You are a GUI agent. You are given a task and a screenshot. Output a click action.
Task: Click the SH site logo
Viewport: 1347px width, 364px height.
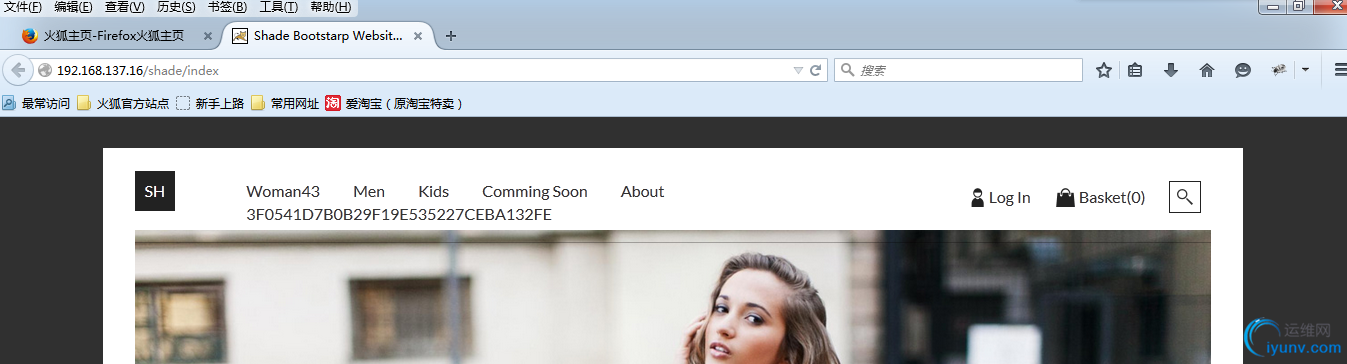(x=155, y=191)
